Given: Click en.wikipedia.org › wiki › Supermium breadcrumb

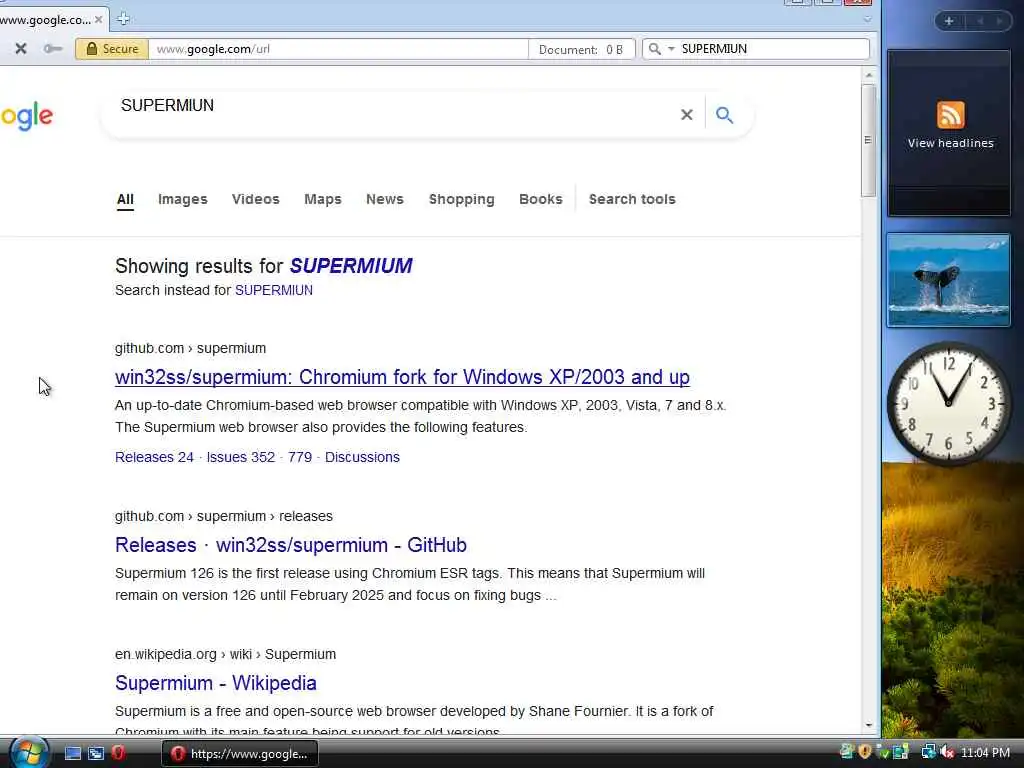Looking at the screenshot, I should pos(225,654).
